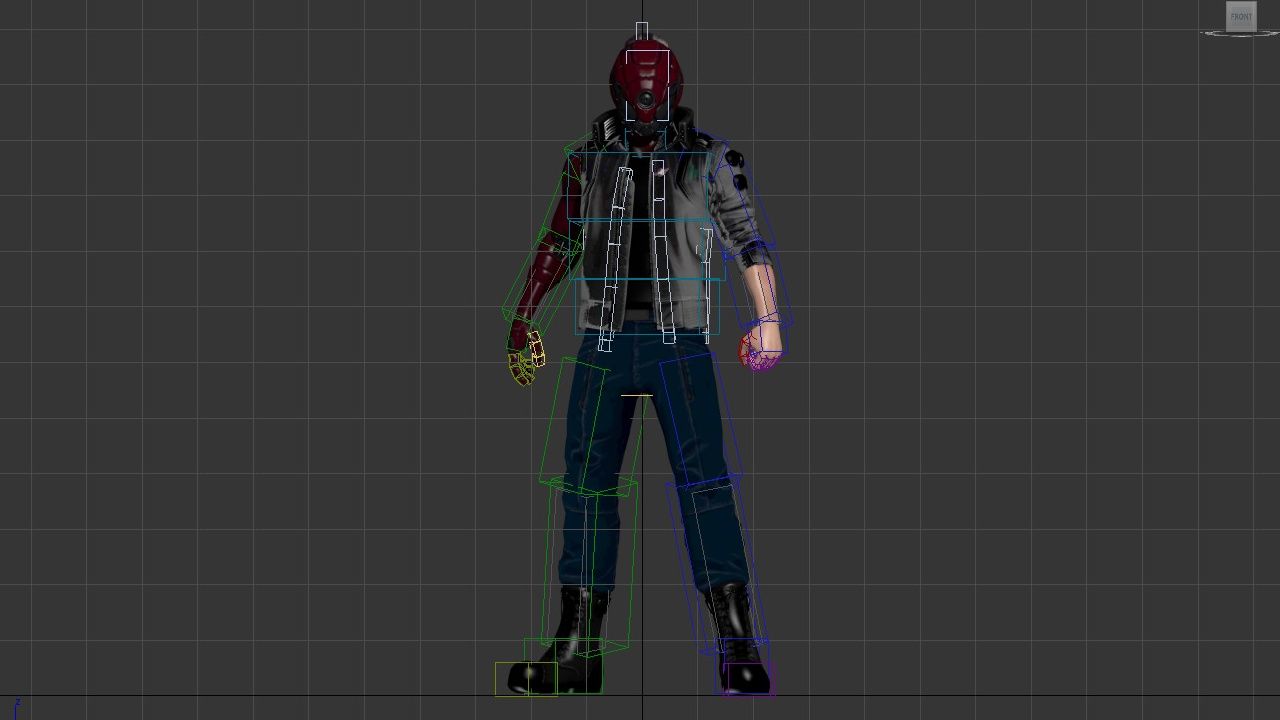Screen dimensions: 1280x720
Task: Select the yellow finger bones on the red hand
Action: coord(527,358)
